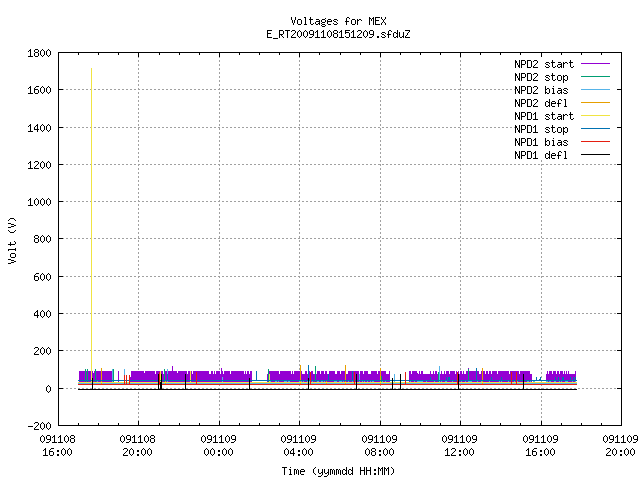Click the green NPD2 stop legend line
This screenshot has height=480, width=640.
click(x=595, y=76)
